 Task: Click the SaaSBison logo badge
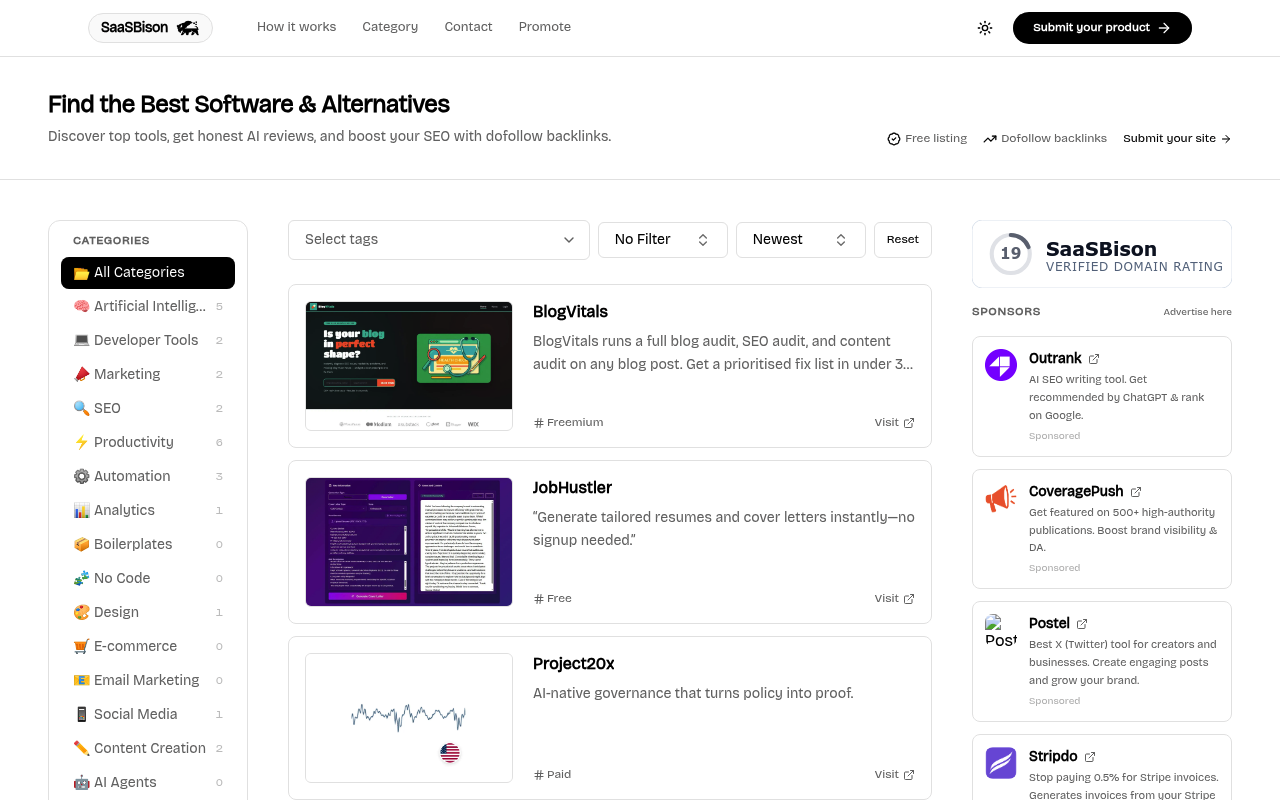click(150, 28)
